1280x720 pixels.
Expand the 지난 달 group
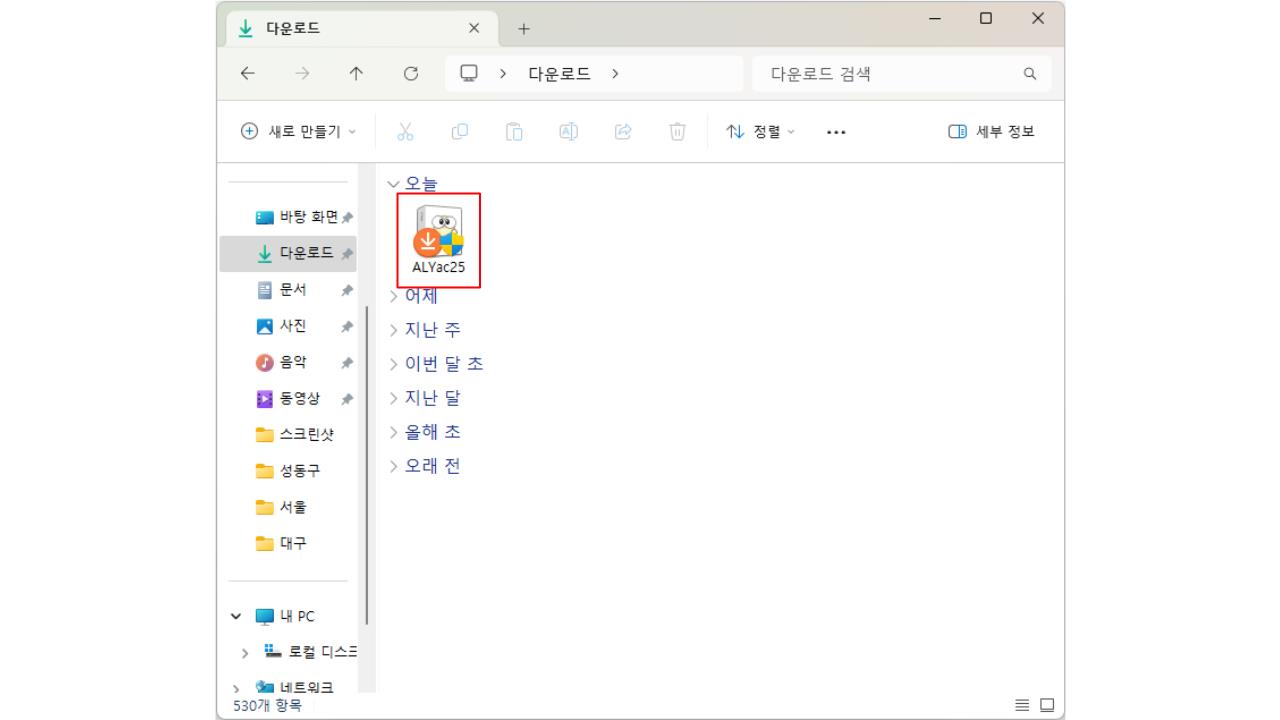(393, 398)
